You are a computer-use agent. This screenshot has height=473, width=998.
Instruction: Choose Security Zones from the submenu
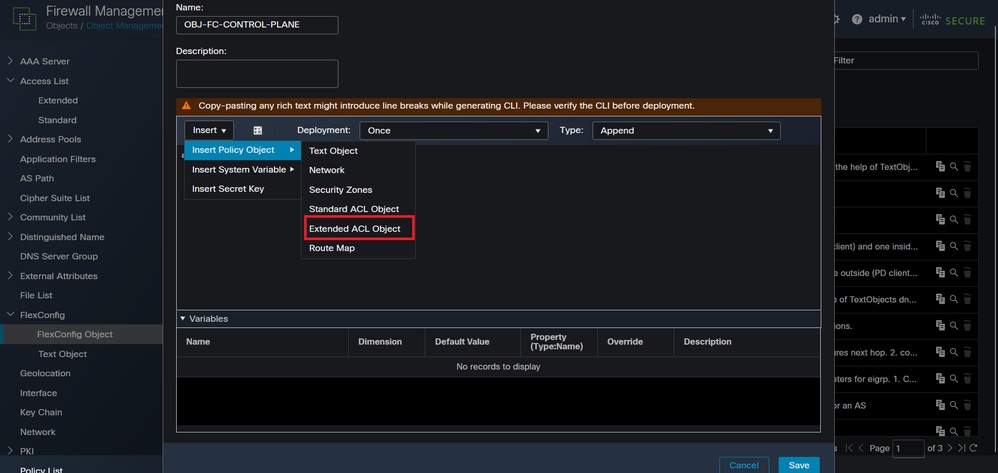point(341,190)
